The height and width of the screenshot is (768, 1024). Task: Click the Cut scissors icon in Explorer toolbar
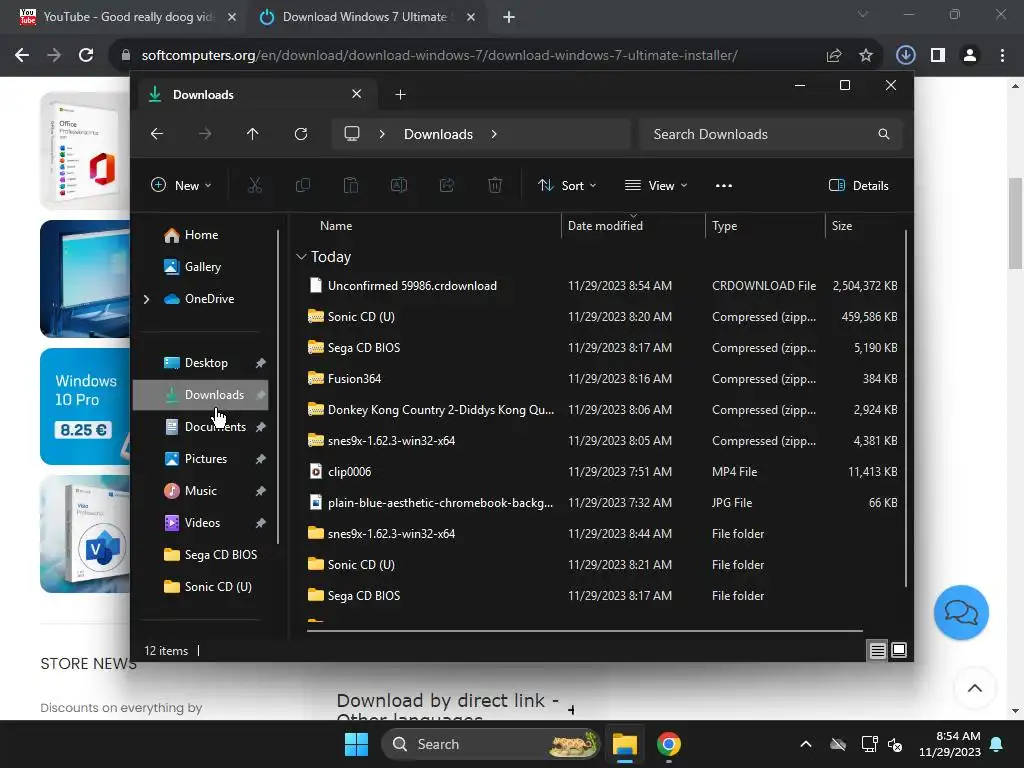[255, 185]
